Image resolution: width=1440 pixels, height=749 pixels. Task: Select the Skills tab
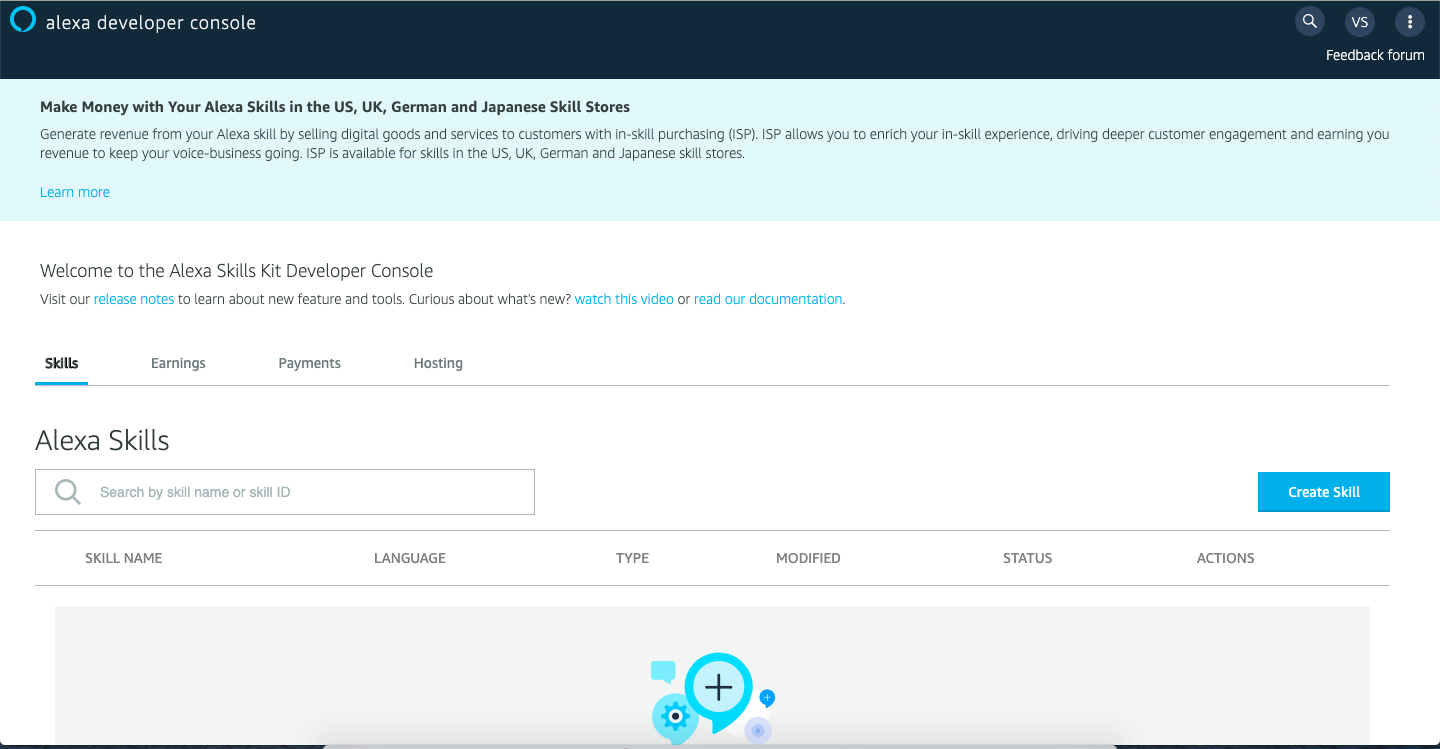pyautogui.click(x=62, y=363)
